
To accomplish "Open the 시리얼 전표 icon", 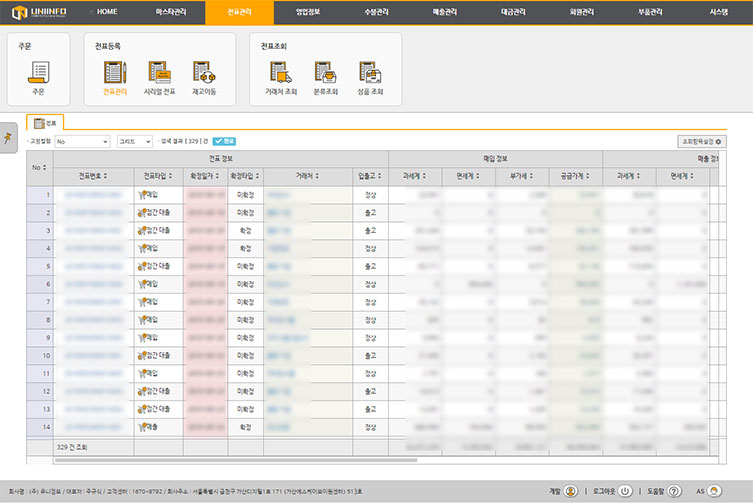I will click(159, 73).
